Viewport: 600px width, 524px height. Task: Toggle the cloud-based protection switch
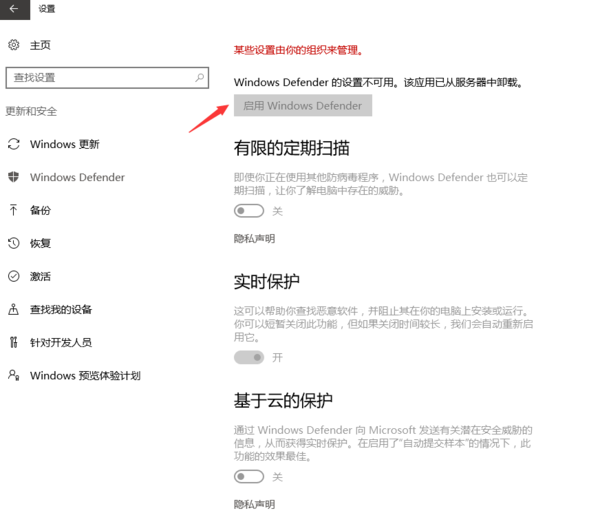249,477
